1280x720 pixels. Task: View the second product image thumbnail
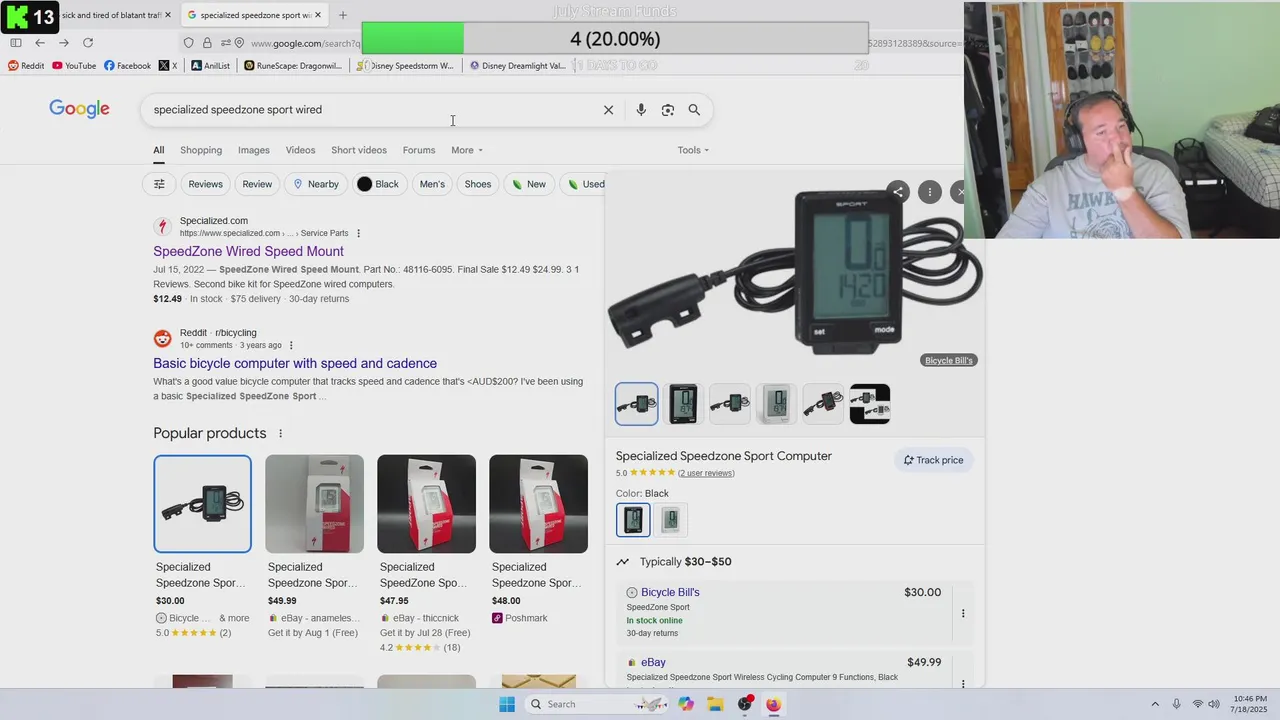point(683,404)
